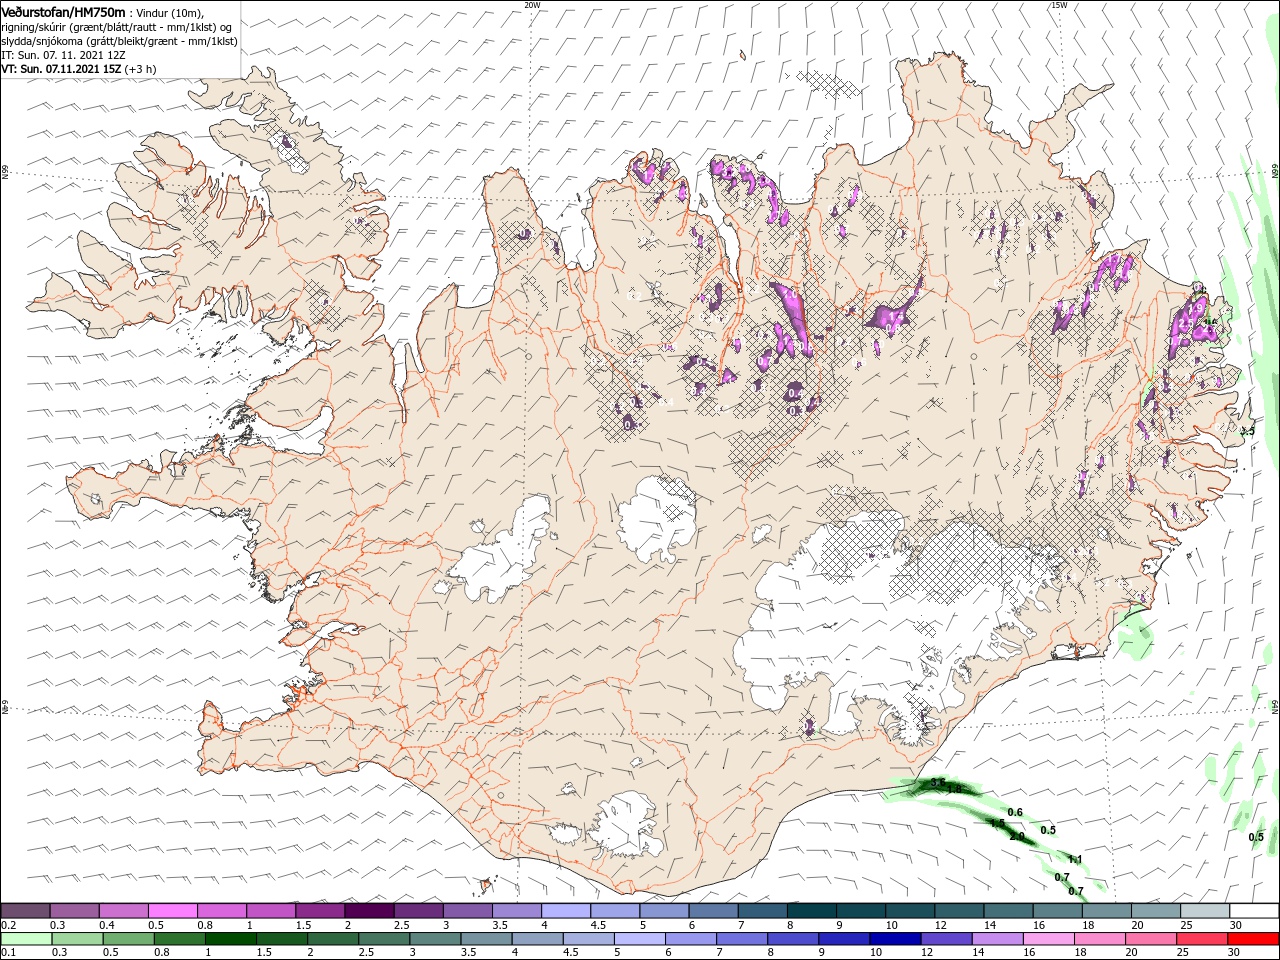Choose the rain-scale swatch labeled 20
This screenshot has height=960, width=1280.
(1149, 939)
